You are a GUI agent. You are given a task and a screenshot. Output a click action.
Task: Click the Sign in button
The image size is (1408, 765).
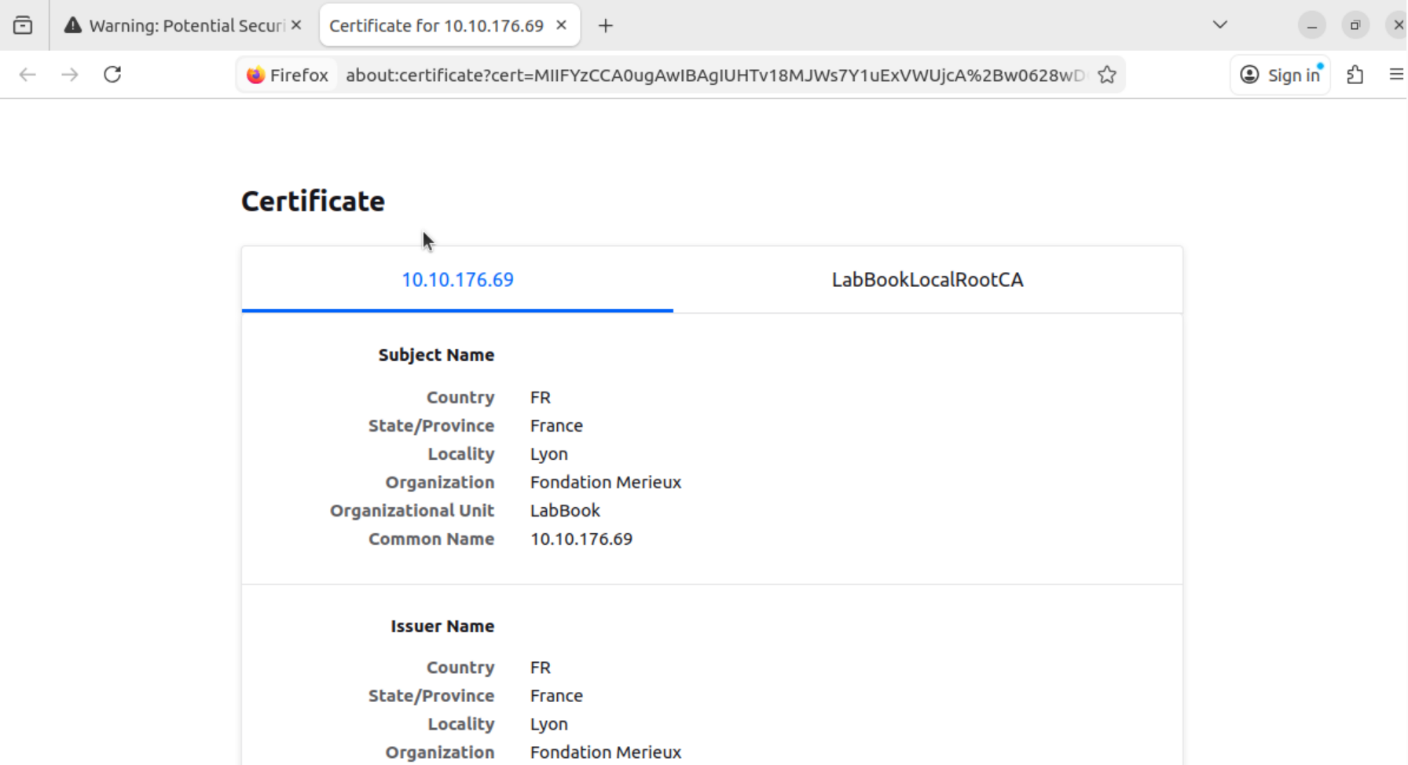(1280, 75)
